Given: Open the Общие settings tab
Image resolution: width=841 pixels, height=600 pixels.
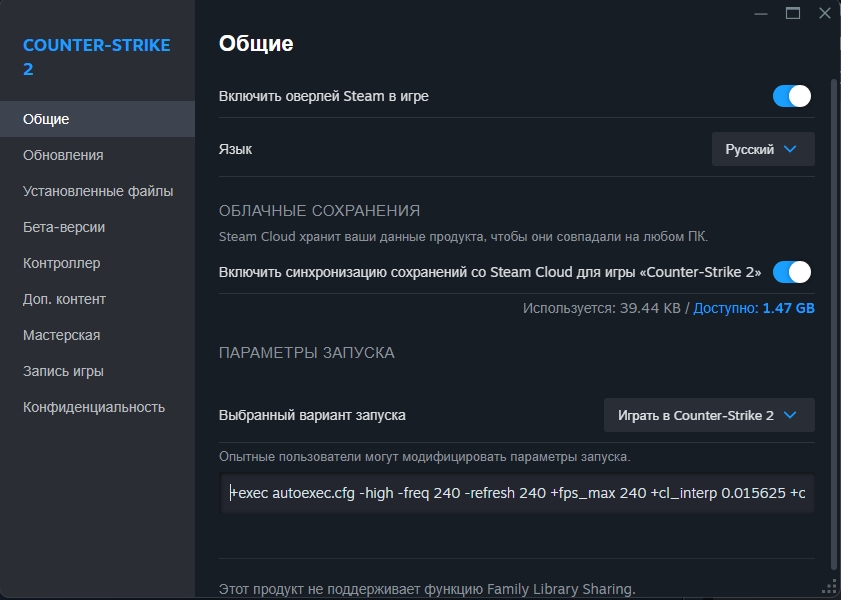Looking at the screenshot, I should pos(46,119).
